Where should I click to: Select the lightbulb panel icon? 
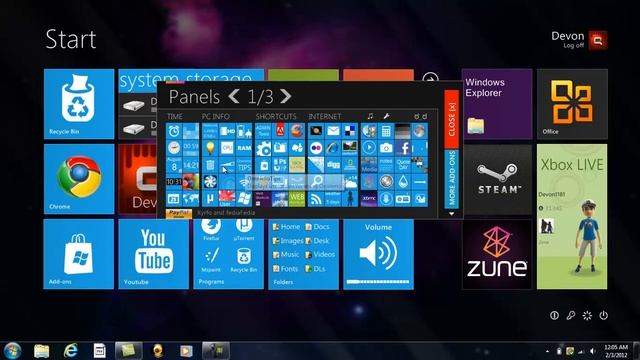(210, 148)
